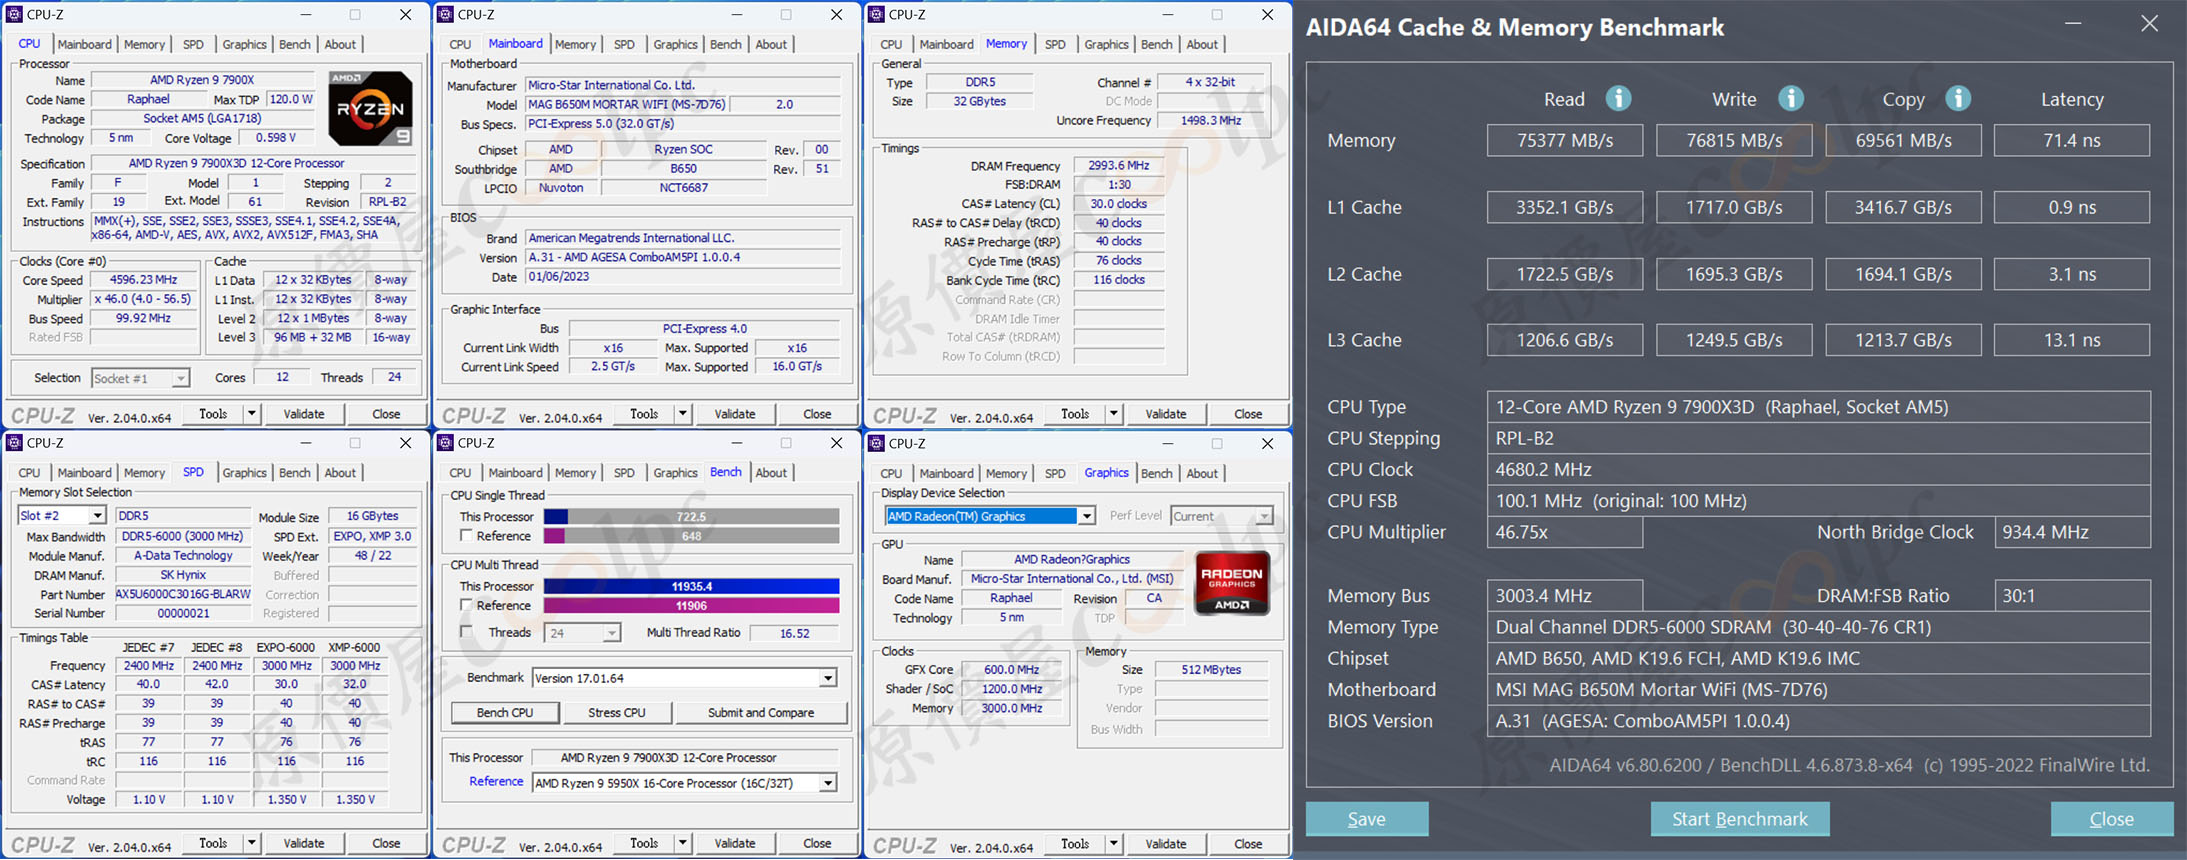Switch to Graphics tab in the Mainboard tab window
Screen dimensions: 2187x860
click(x=675, y=44)
